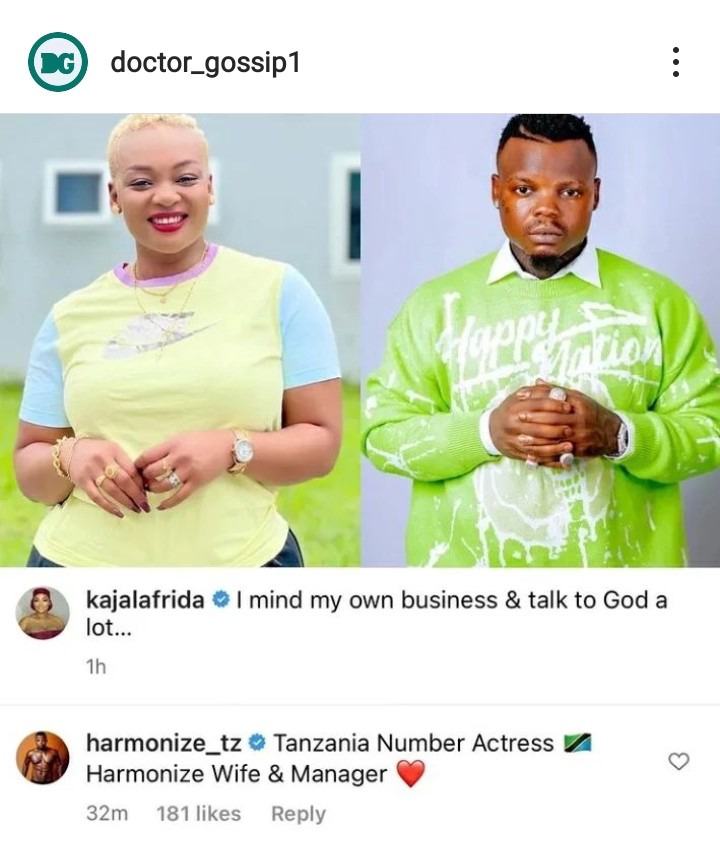This screenshot has width=720, height=844.
Task: Click the verified badge beside harmonize_tz
Action: [x=257, y=743]
